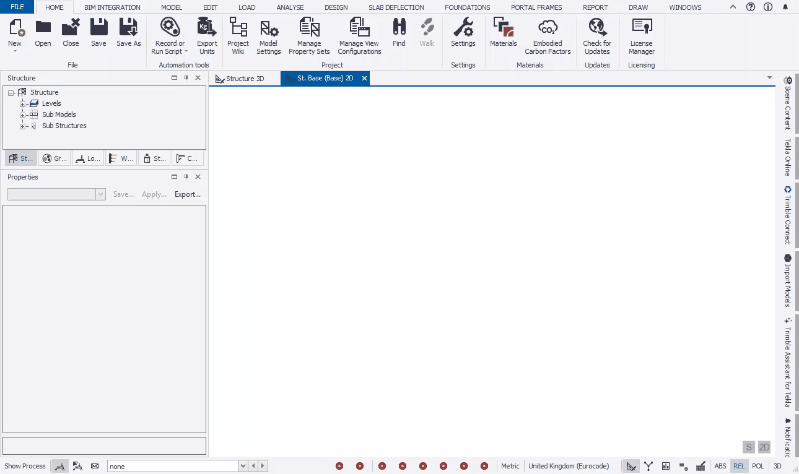Click the Save icon
The height and width of the screenshot is (474, 799).
(99, 33)
